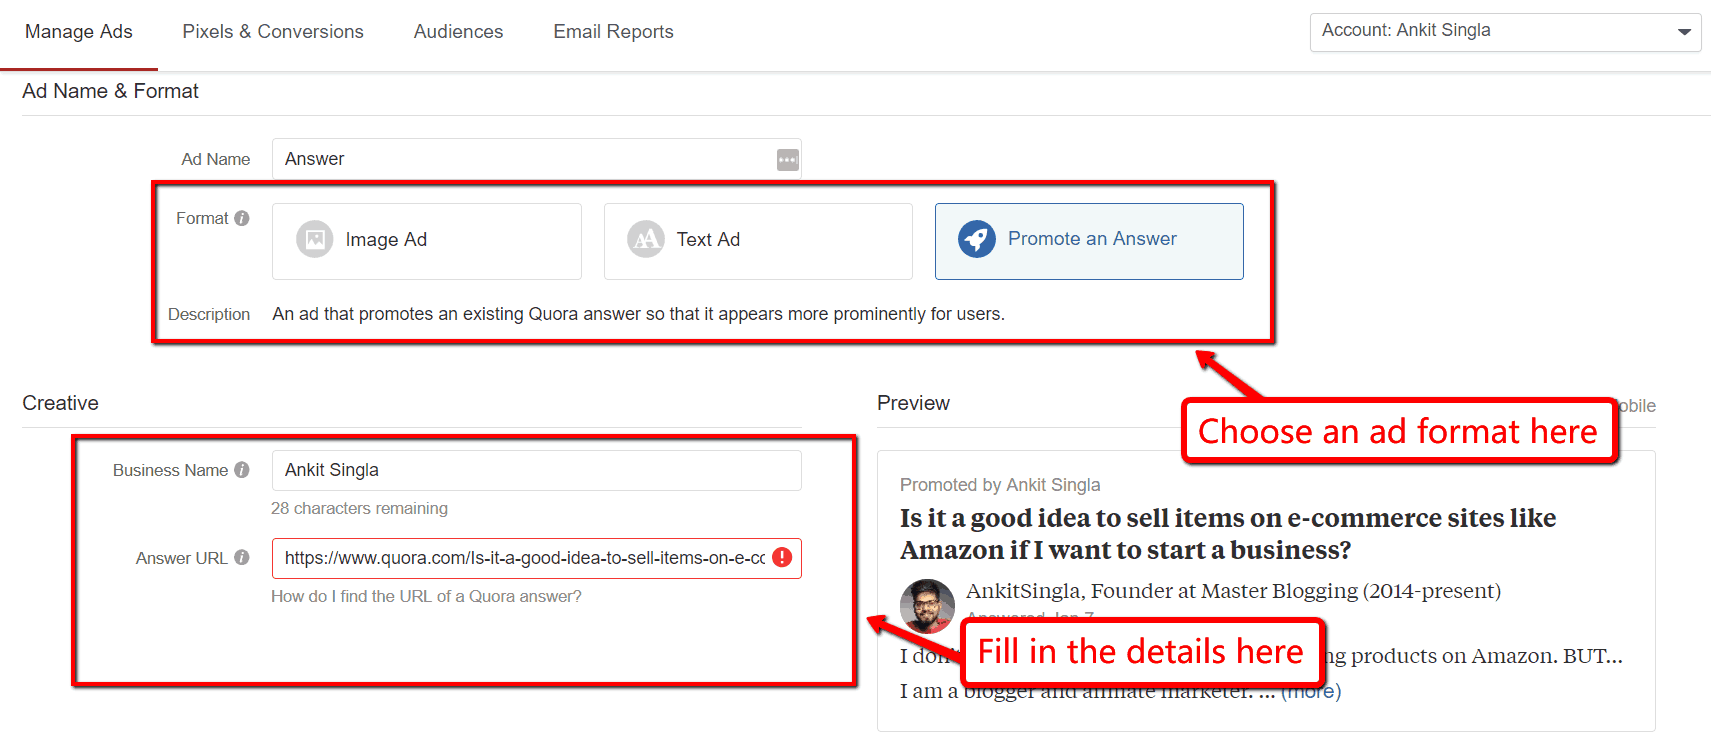
Task: Click the '28 characters remaining' text
Action: point(359,508)
